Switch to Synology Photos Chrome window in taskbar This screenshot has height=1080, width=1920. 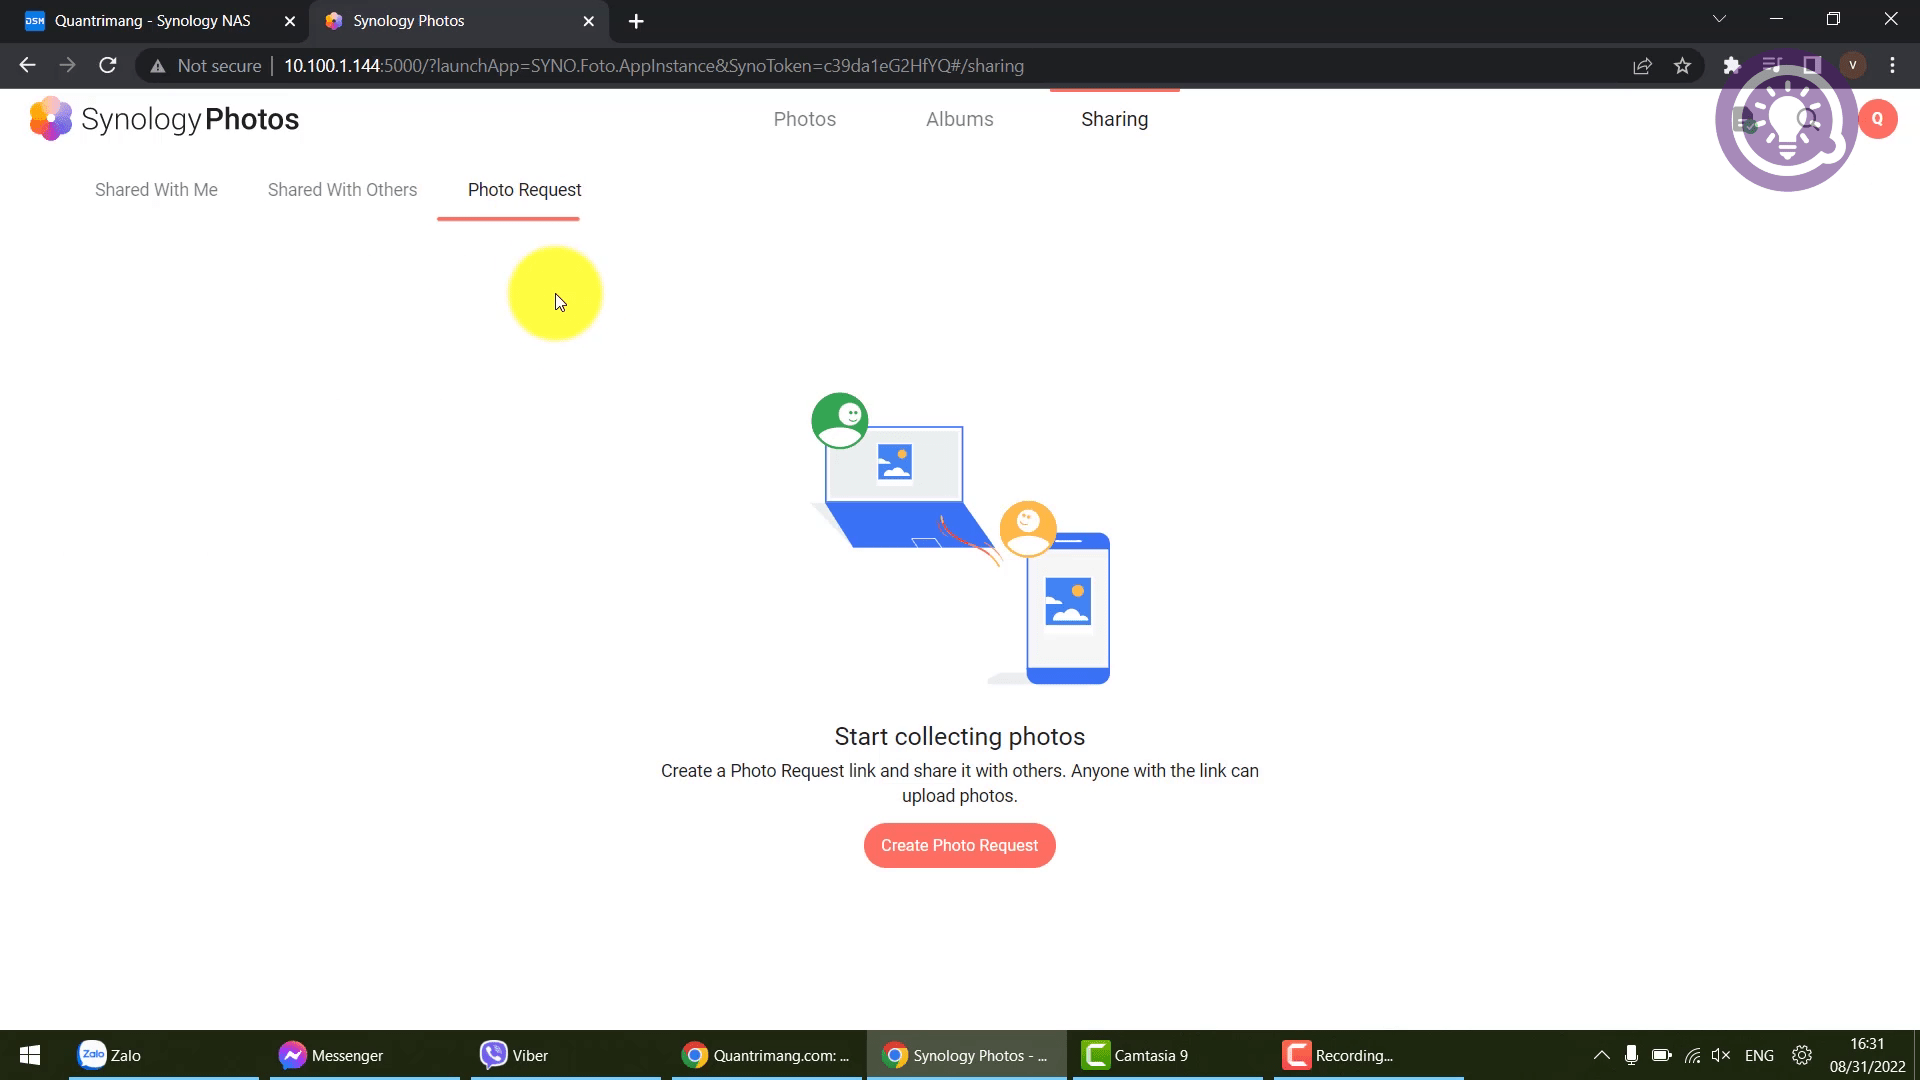click(966, 1055)
